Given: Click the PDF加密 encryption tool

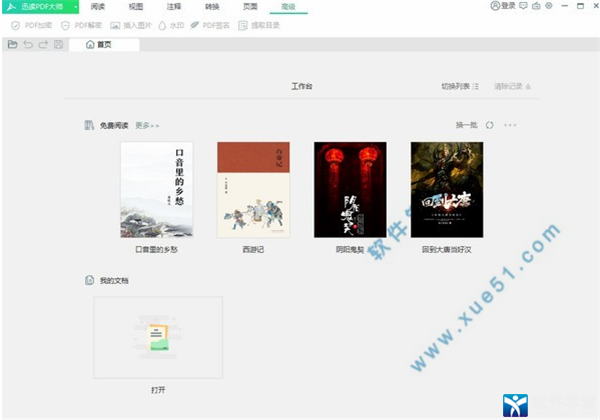Looking at the screenshot, I should click(x=31, y=26).
